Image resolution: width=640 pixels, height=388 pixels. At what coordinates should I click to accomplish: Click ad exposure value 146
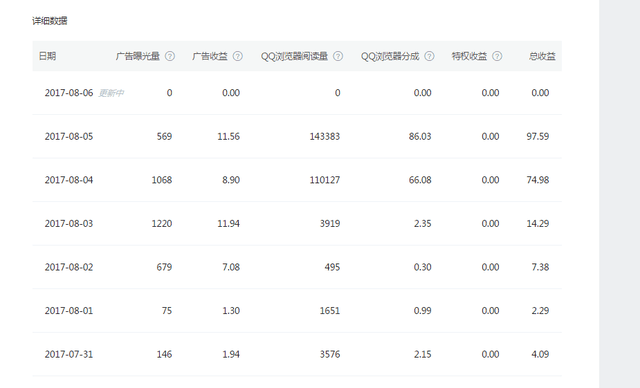point(164,354)
